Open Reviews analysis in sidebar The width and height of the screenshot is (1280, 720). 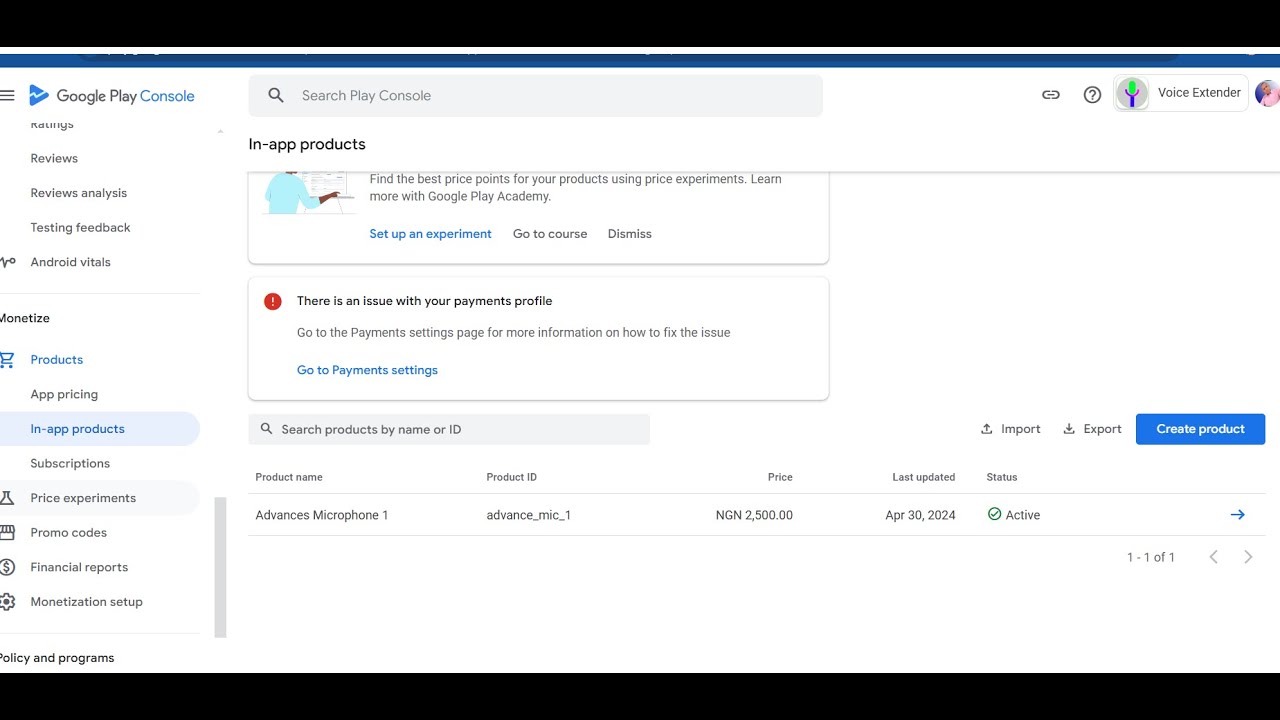(x=79, y=193)
